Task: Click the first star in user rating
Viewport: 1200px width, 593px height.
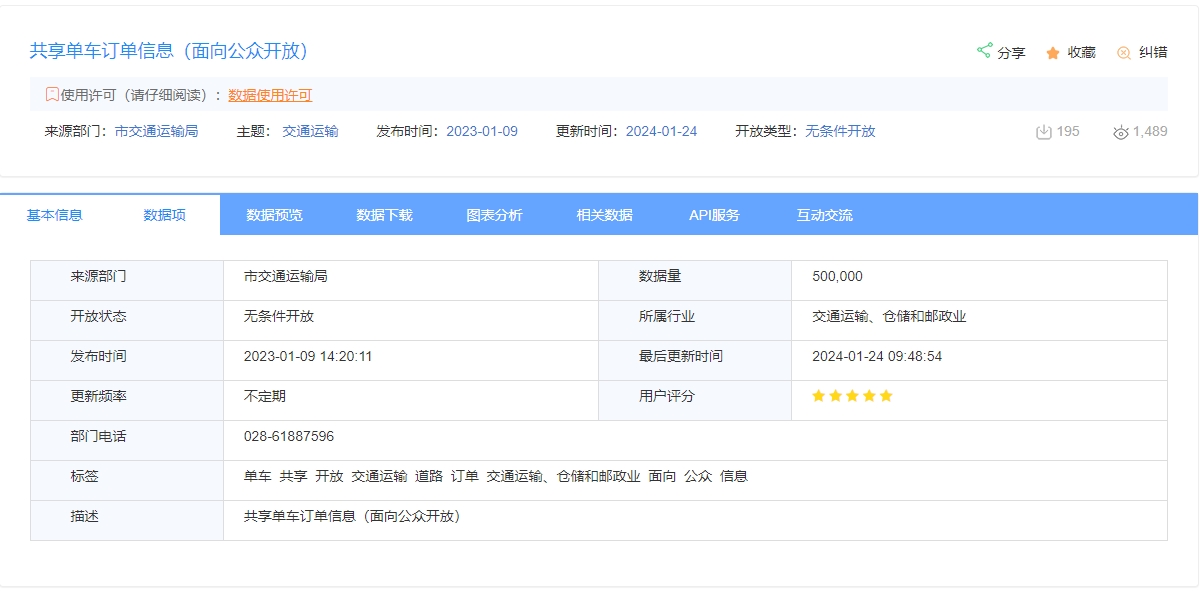Action: pyautogui.click(x=819, y=396)
